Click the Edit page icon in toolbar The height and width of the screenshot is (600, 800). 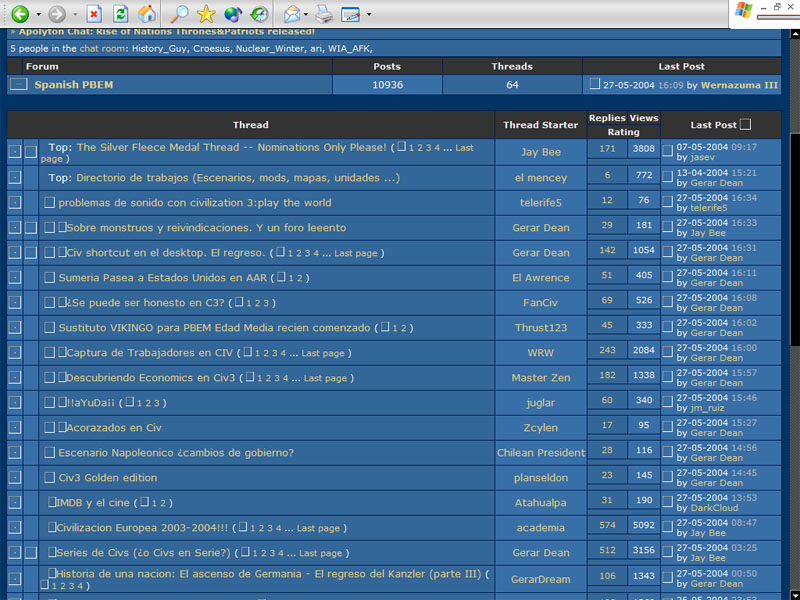351,14
